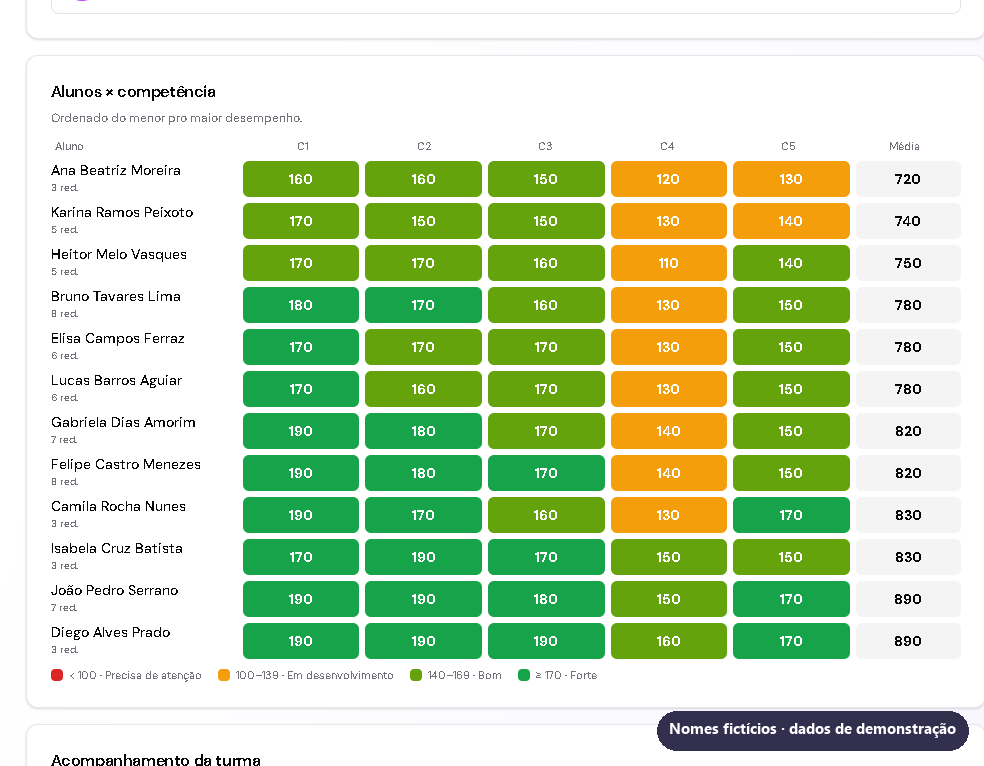Select Gabriela Dias Amorim's C1 score 190

click(x=301, y=431)
